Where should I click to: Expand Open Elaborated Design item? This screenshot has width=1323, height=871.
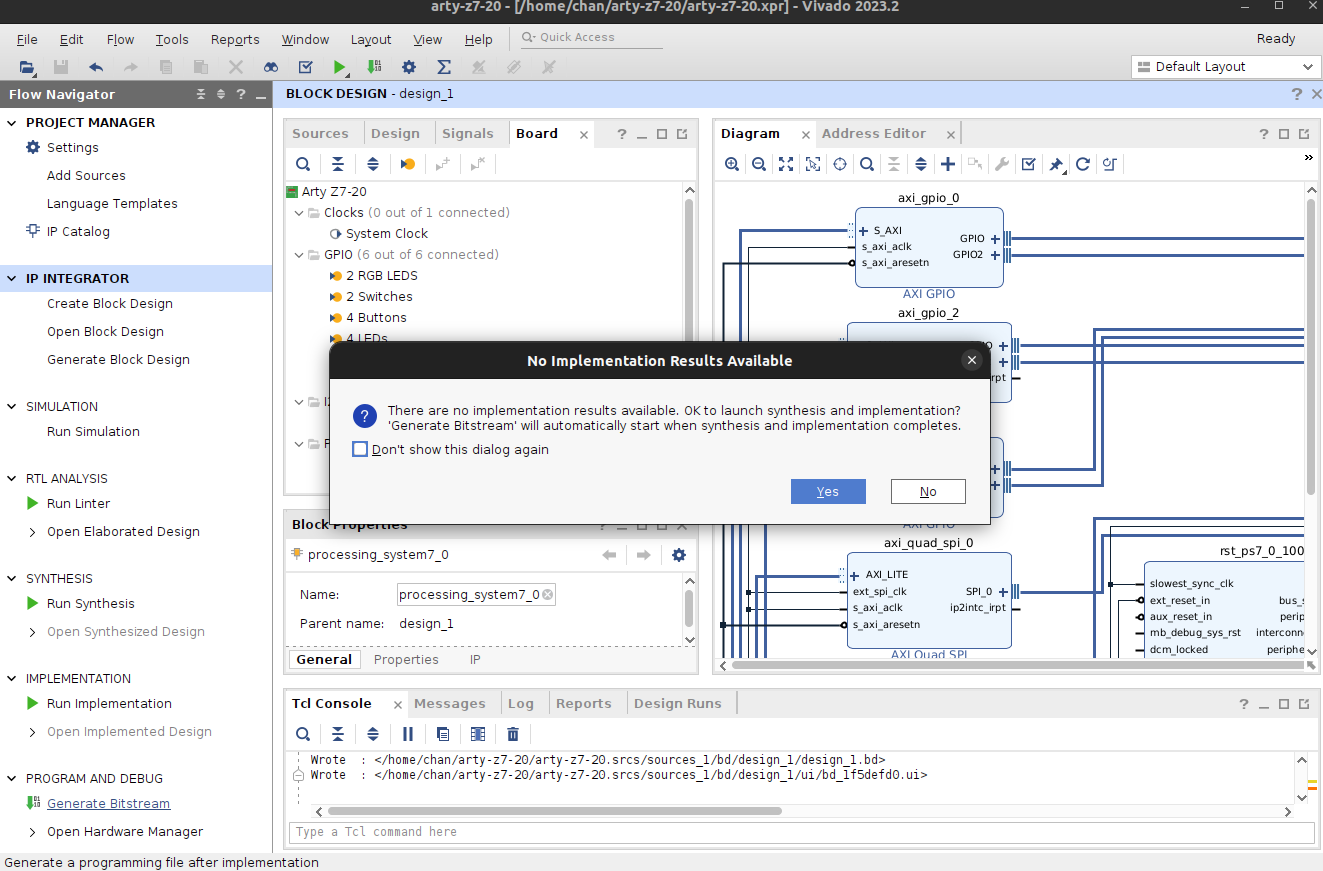pyautogui.click(x=33, y=532)
